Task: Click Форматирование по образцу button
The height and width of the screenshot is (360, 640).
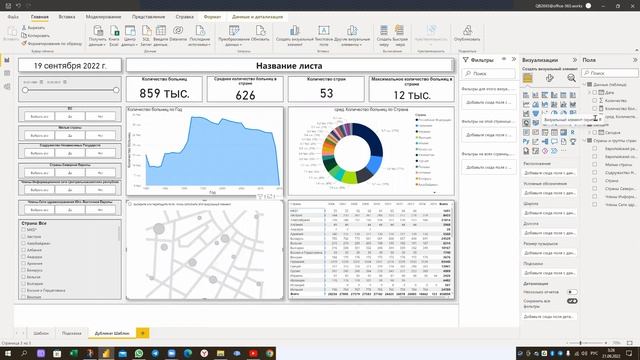Action: coord(52,43)
